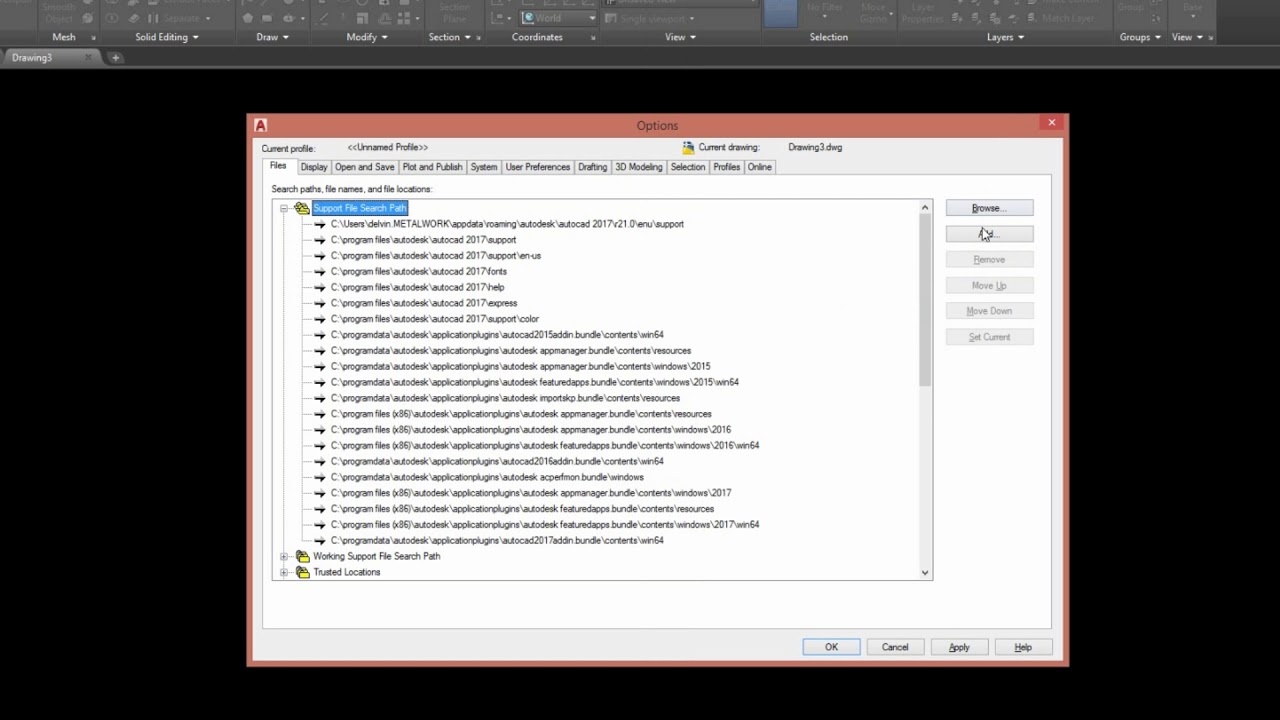Image resolution: width=1280 pixels, height=720 pixels.
Task: Select the autocad2016addin.bundle\contents\win64 path
Action: point(497,462)
